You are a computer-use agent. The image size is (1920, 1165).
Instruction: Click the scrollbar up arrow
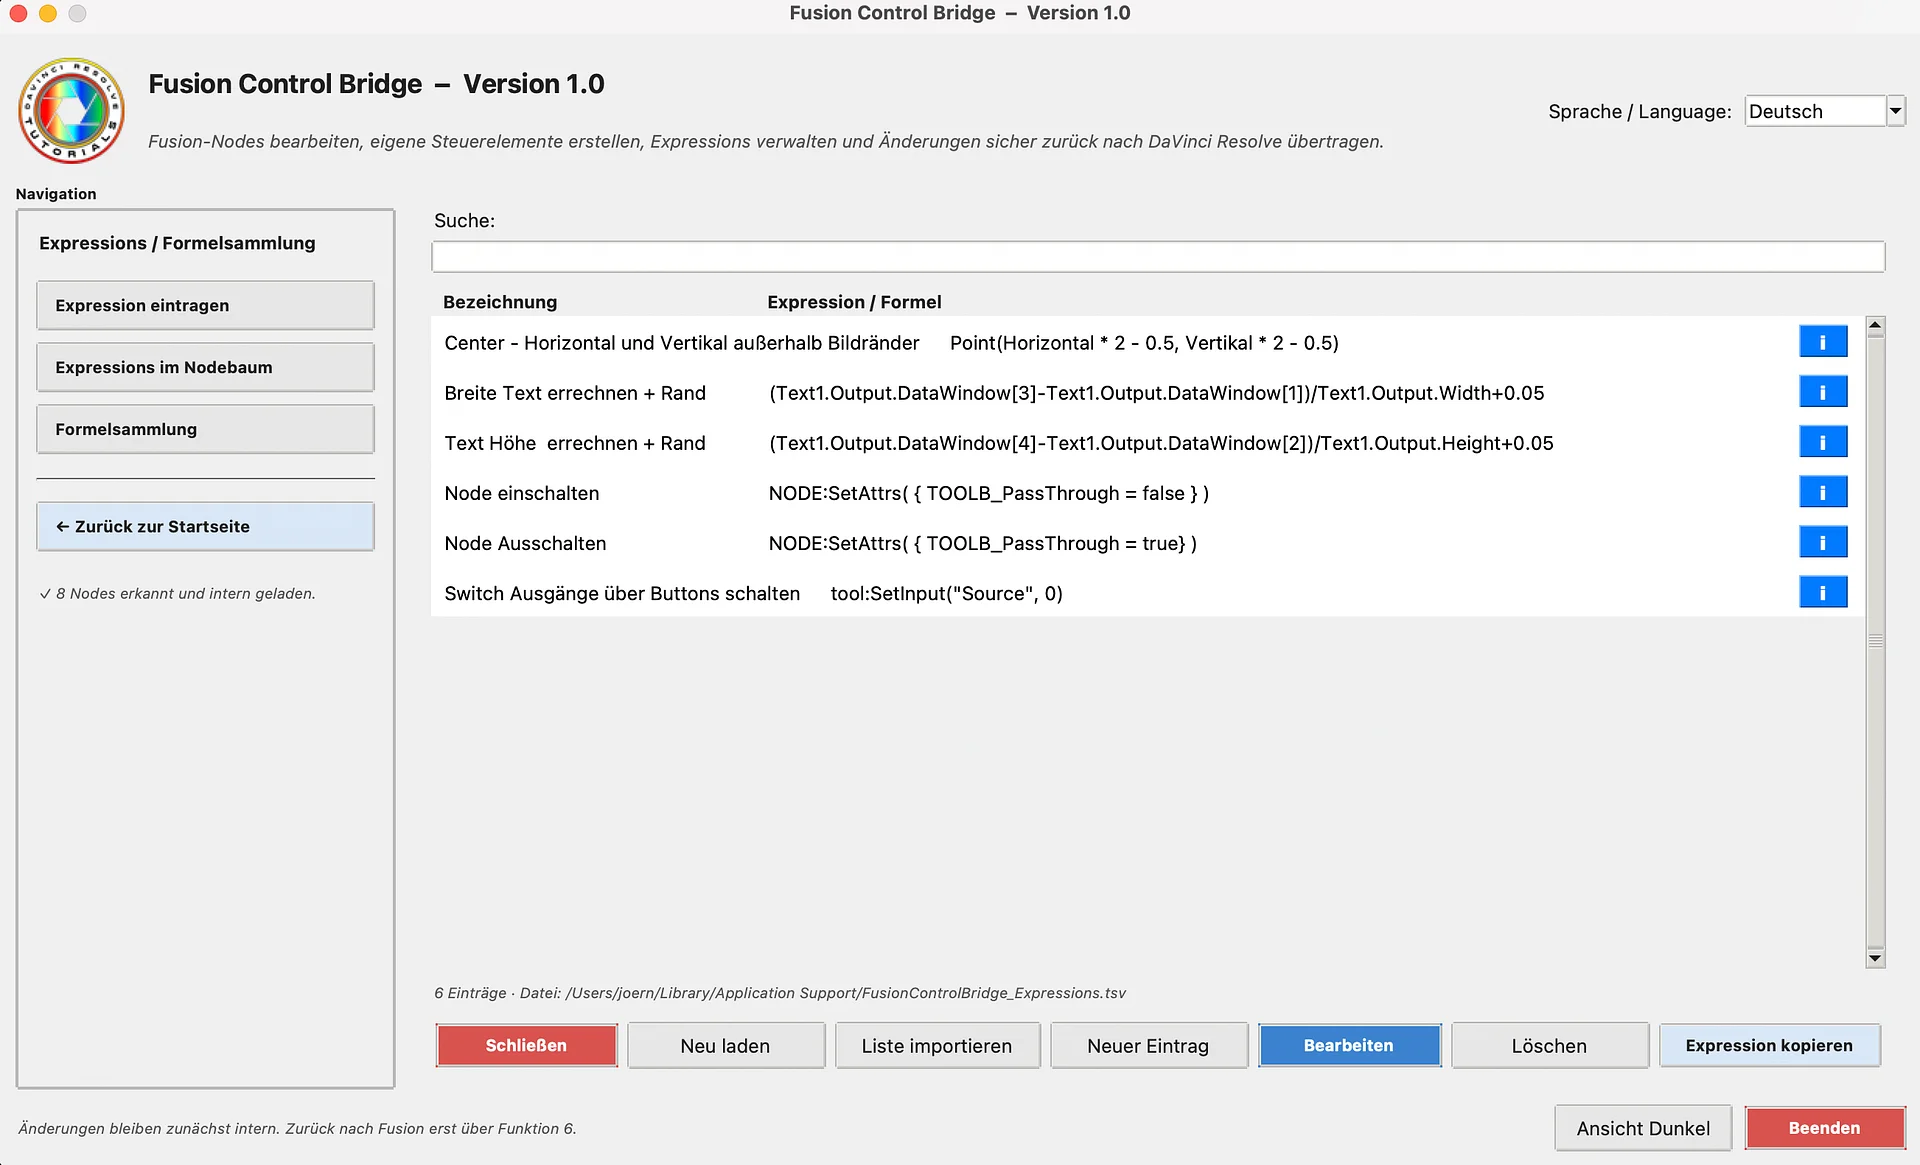1875,325
